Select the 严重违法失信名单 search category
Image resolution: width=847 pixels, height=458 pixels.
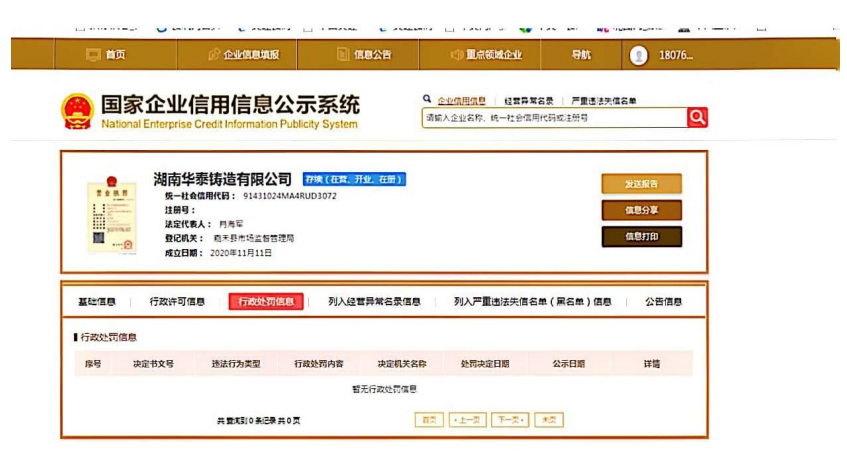point(604,101)
